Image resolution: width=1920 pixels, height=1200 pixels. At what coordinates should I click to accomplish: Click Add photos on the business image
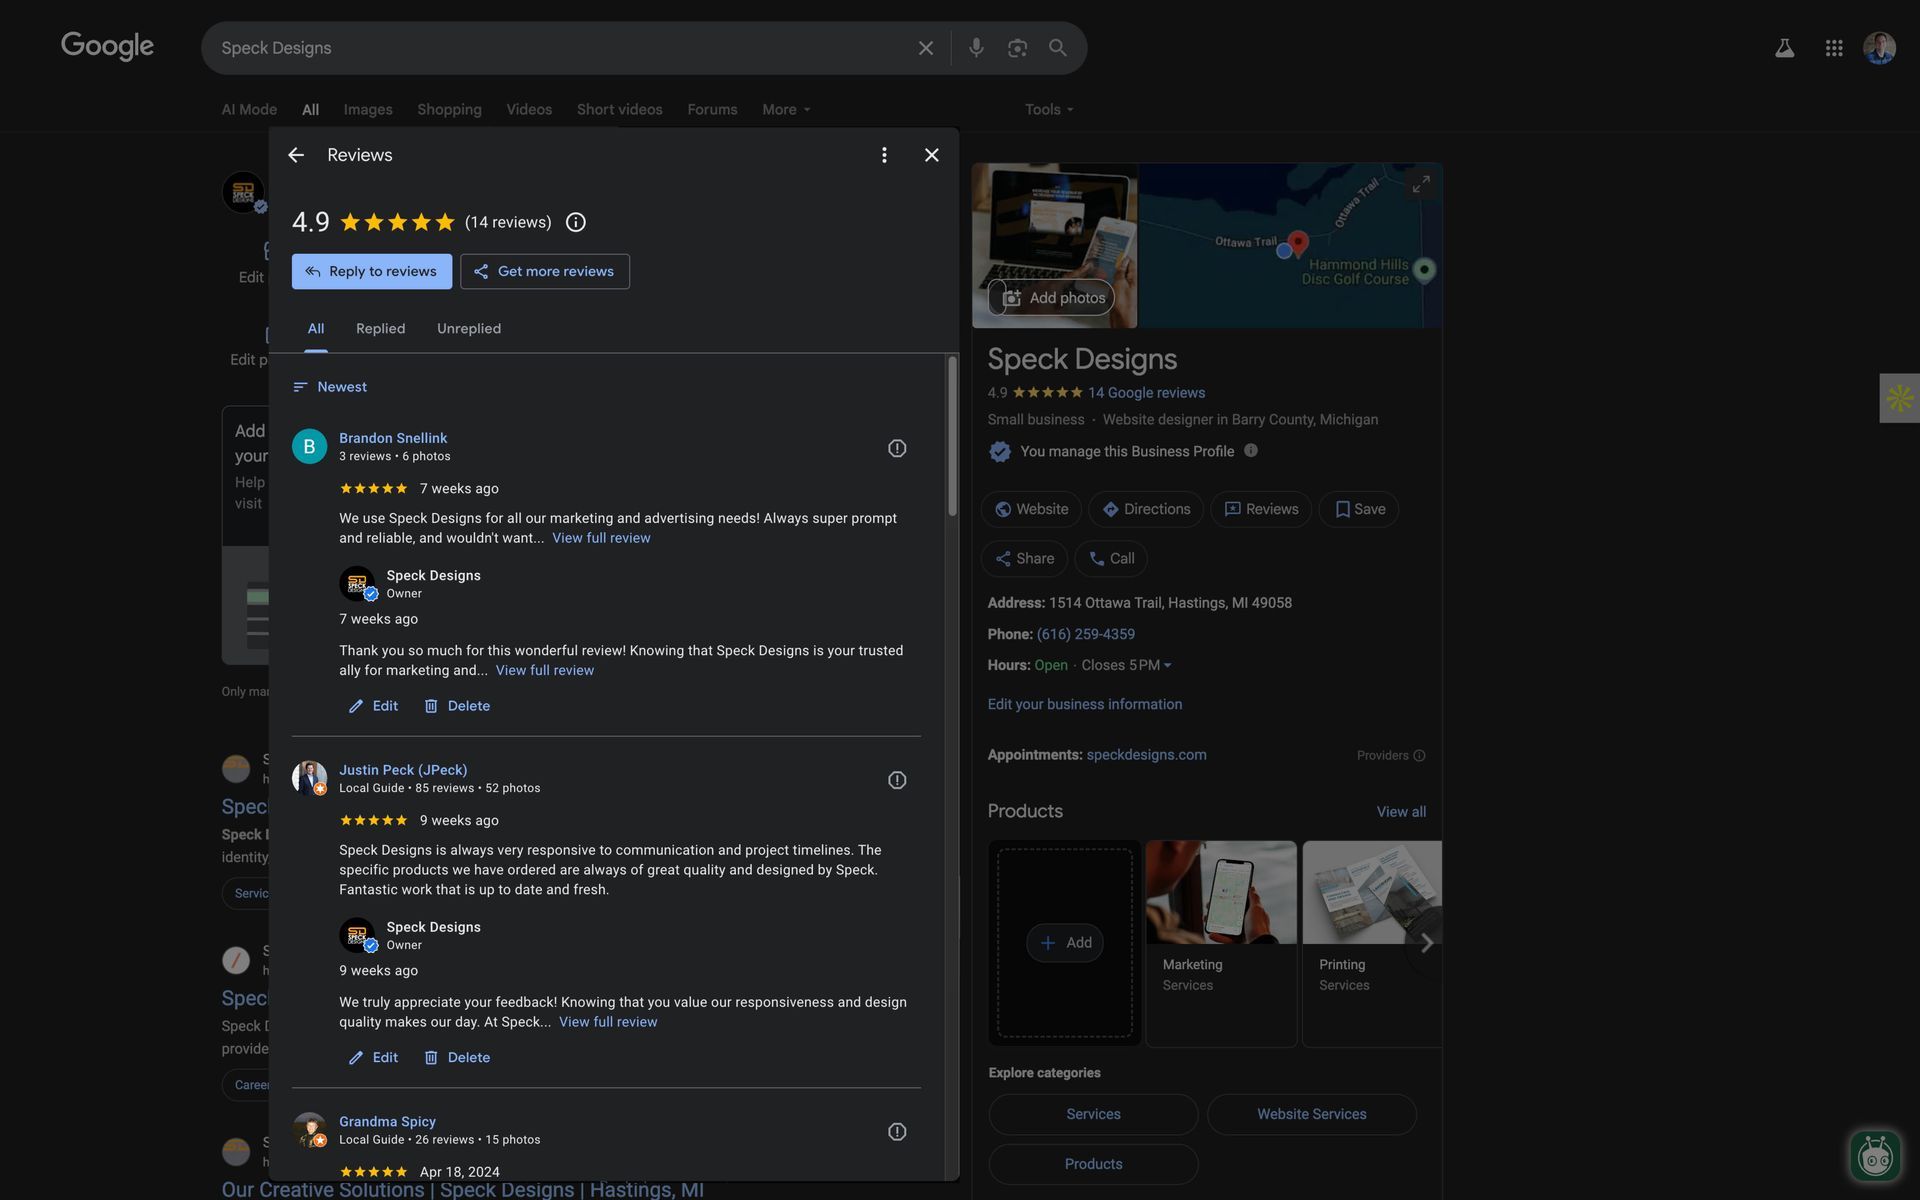tap(1051, 298)
